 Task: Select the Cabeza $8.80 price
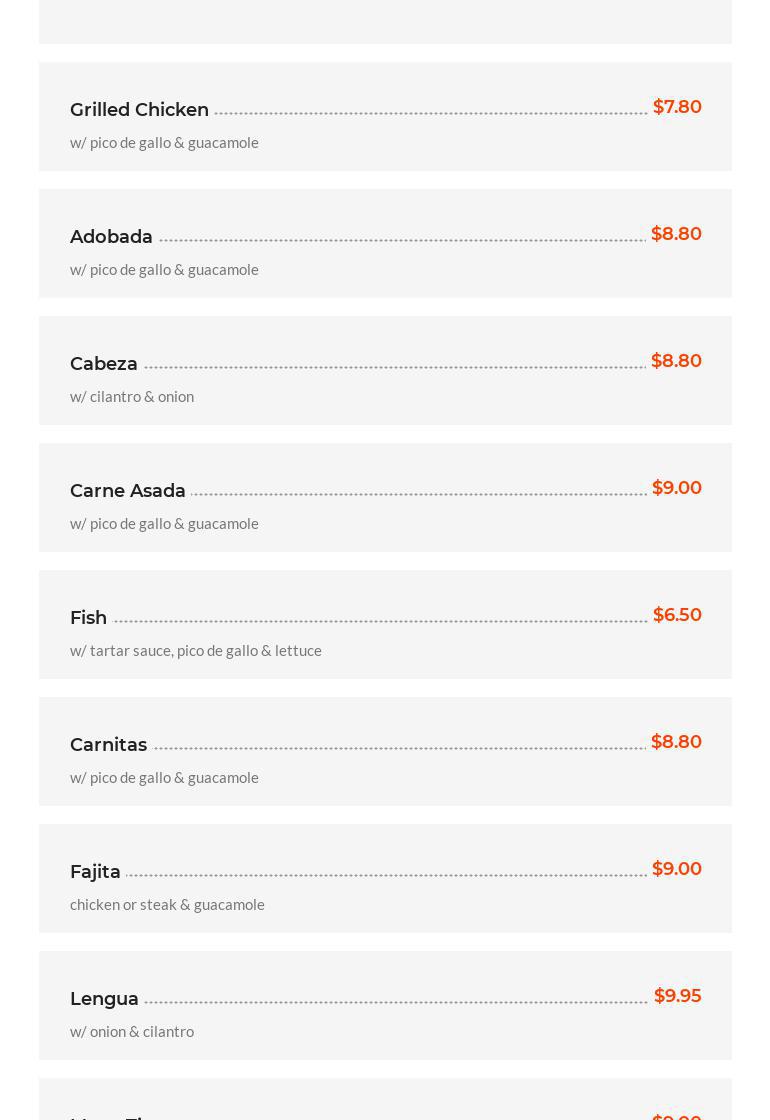point(676,361)
